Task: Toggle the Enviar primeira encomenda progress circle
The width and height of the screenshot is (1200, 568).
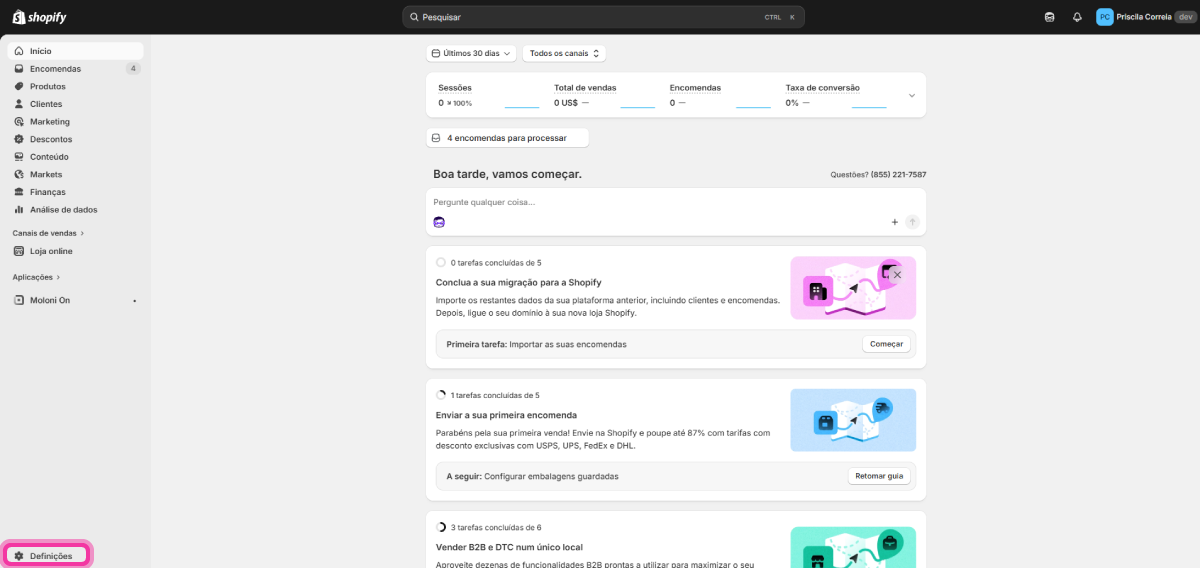Action: click(441, 395)
